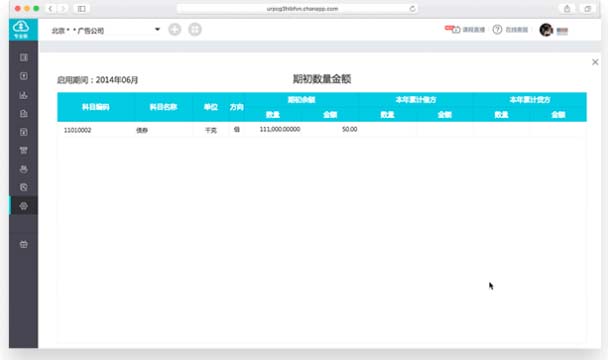Open the question mark online help icon
This screenshot has width=608, height=360.
tap(497, 29)
